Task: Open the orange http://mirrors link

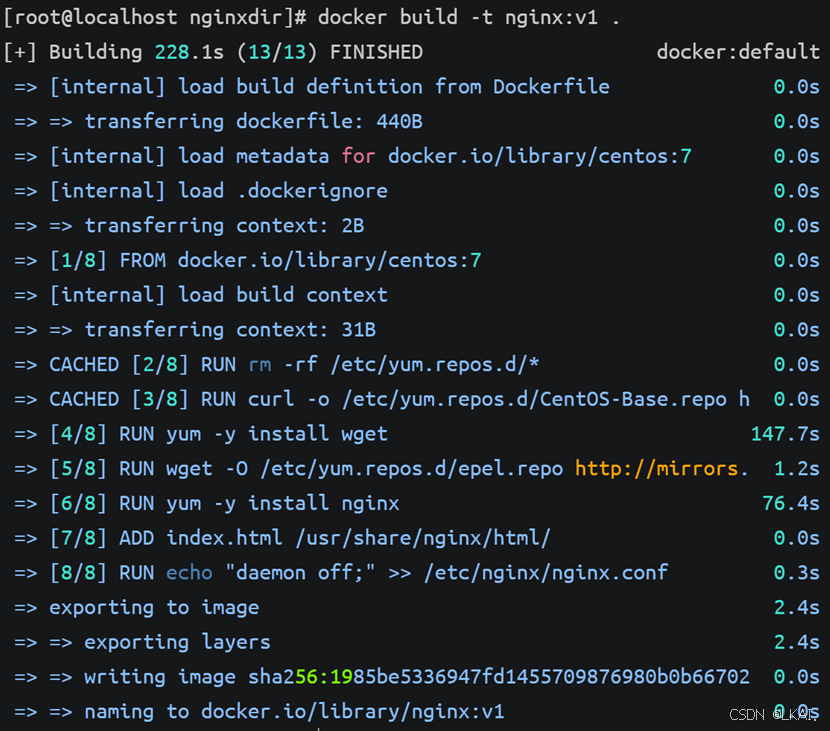Action: click(662, 468)
